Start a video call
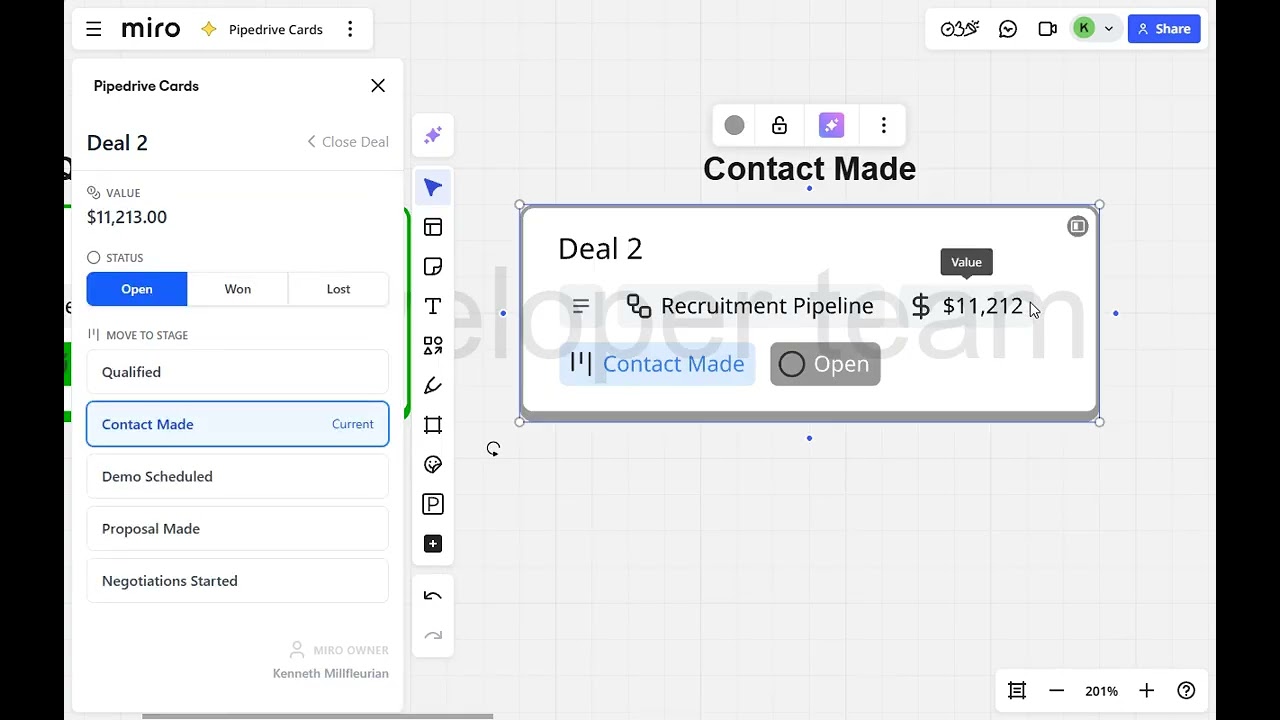Viewport: 1280px width, 720px height. [1047, 29]
